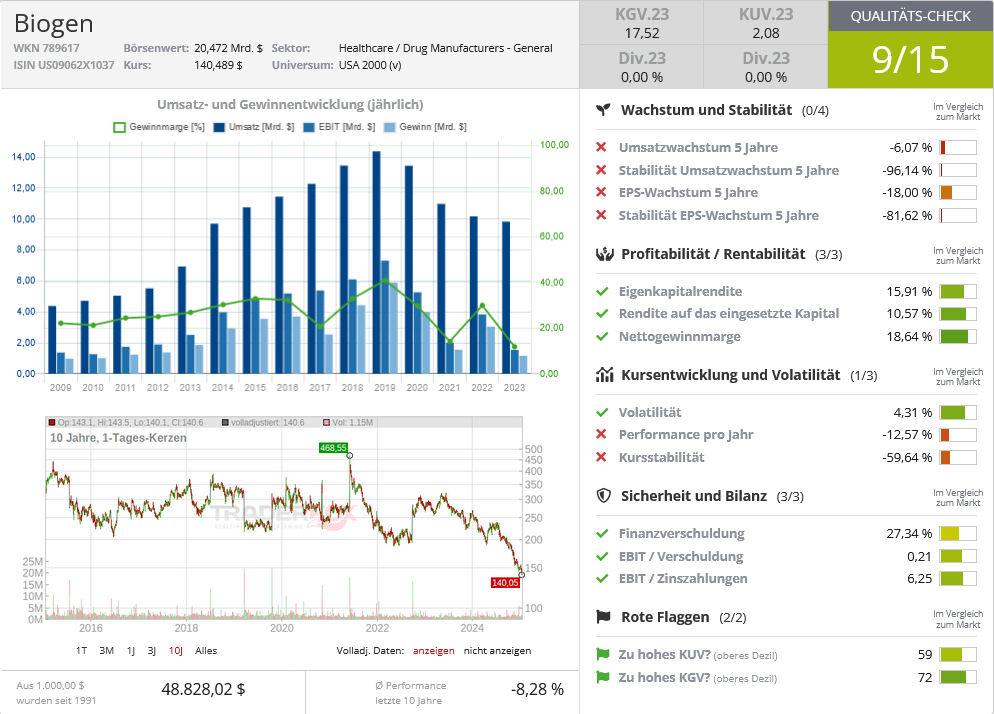Click the green flag beside Zu hohes KUV?

[603, 654]
